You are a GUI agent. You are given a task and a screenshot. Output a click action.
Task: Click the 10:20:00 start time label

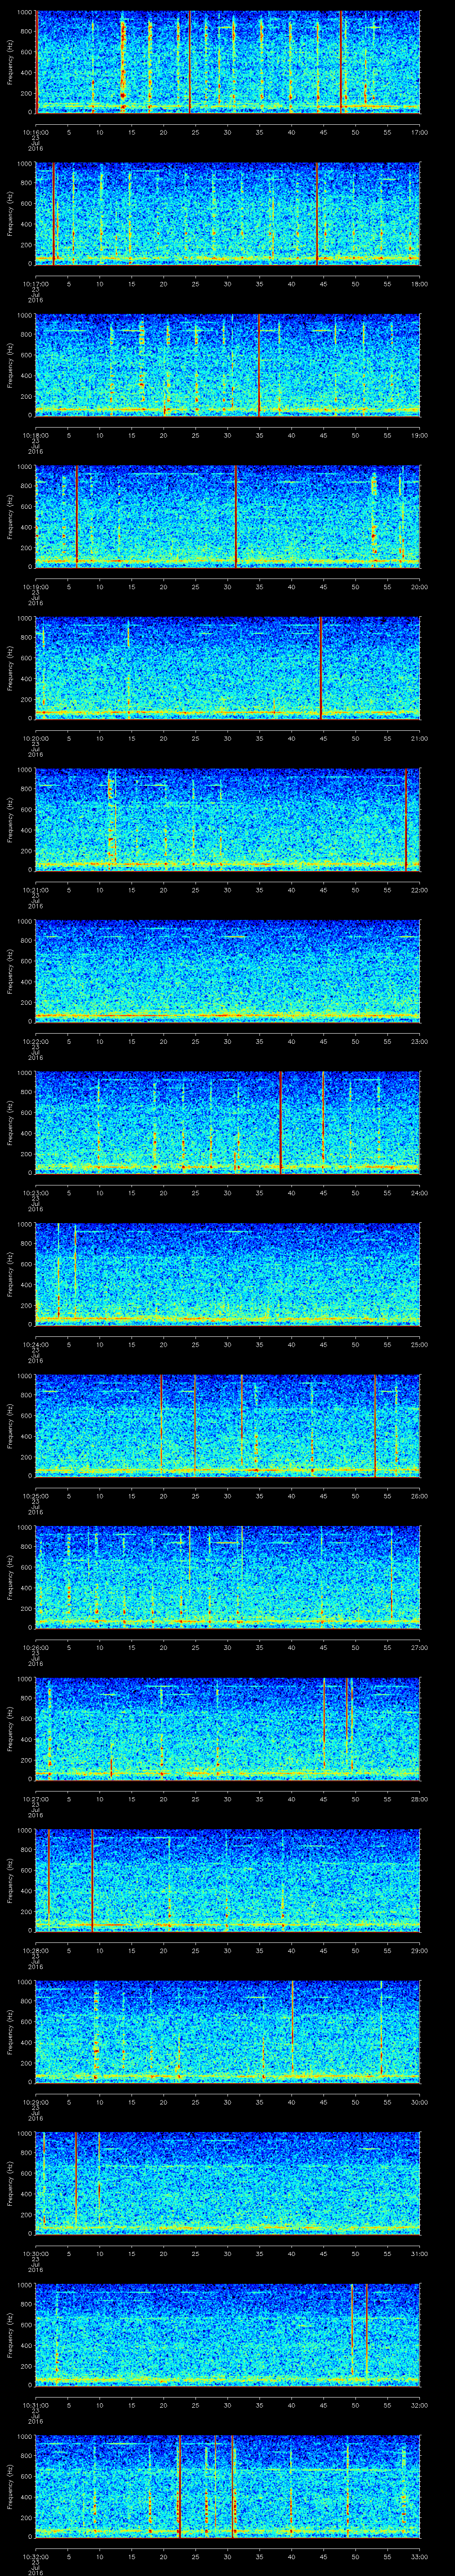tap(35, 738)
